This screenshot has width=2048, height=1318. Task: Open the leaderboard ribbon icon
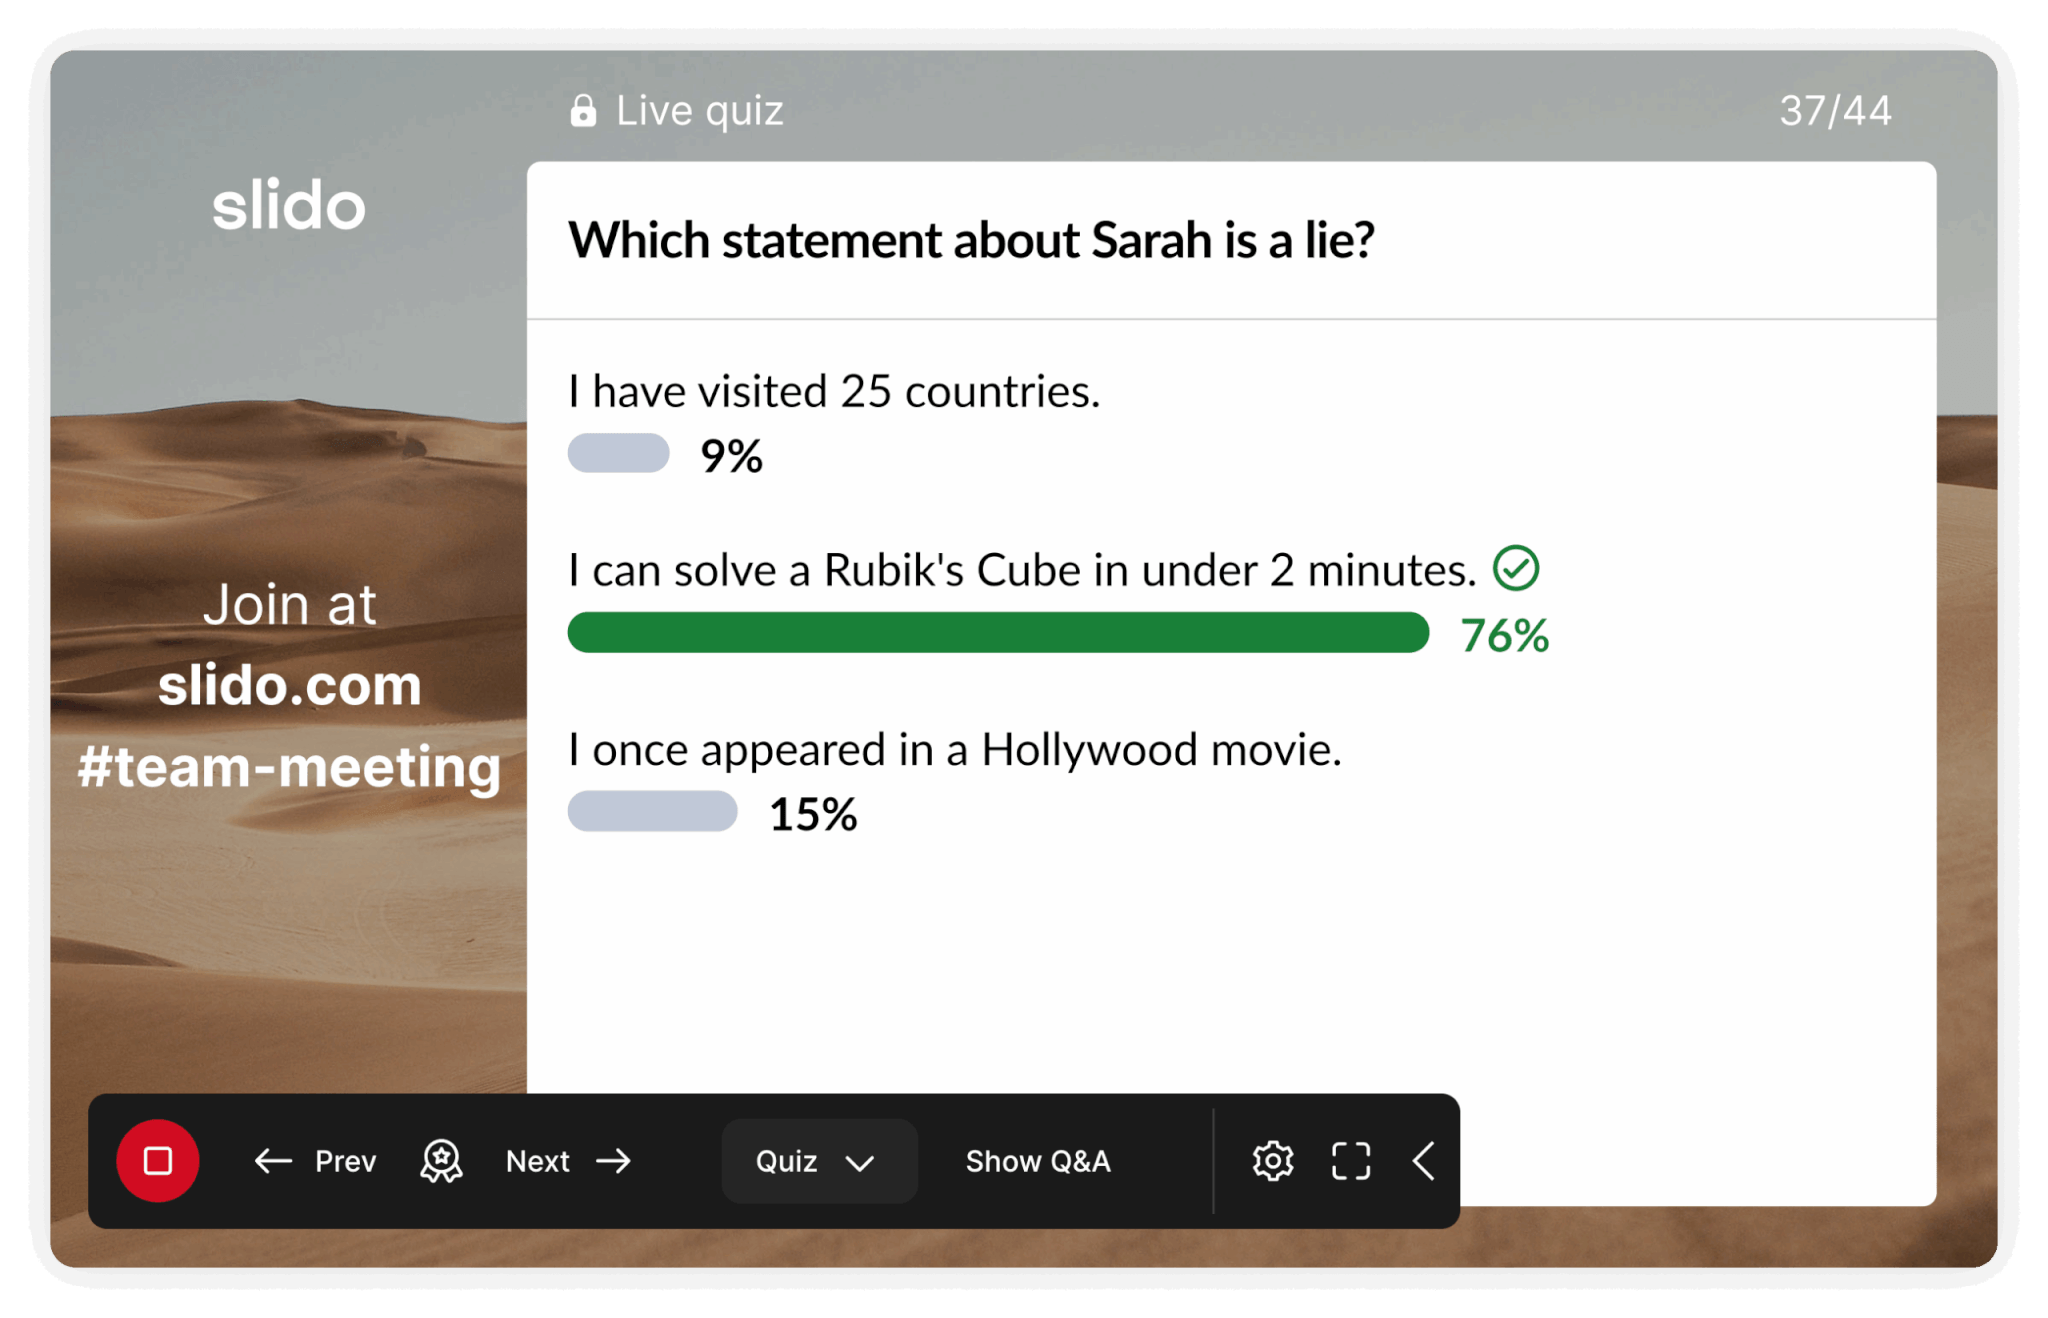coord(441,1161)
